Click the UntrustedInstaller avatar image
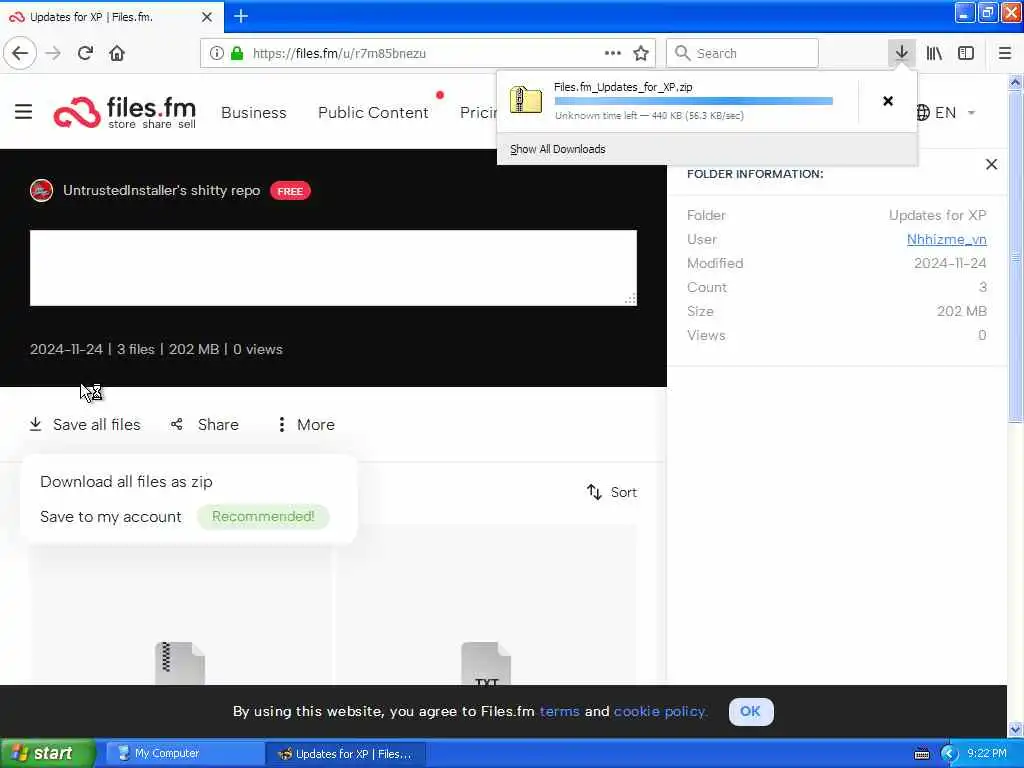 (41, 191)
